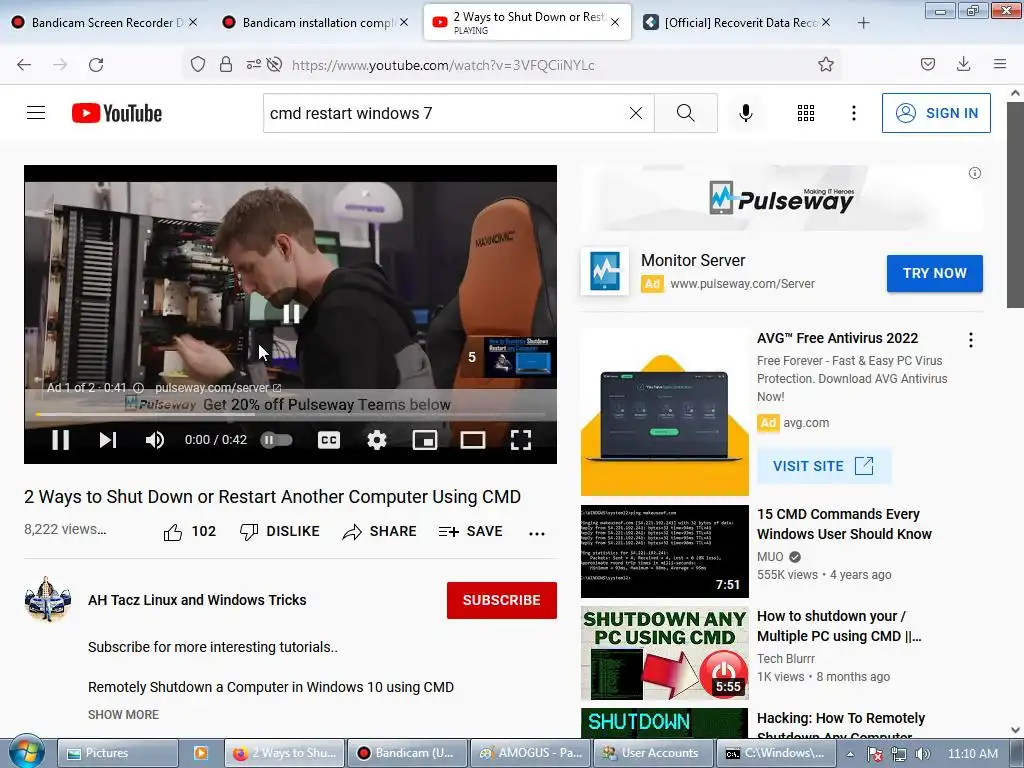The height and width of the screenshot is (768, 1024).
Task: Enable miniplayer mode
Action: [x=424, y=440]
